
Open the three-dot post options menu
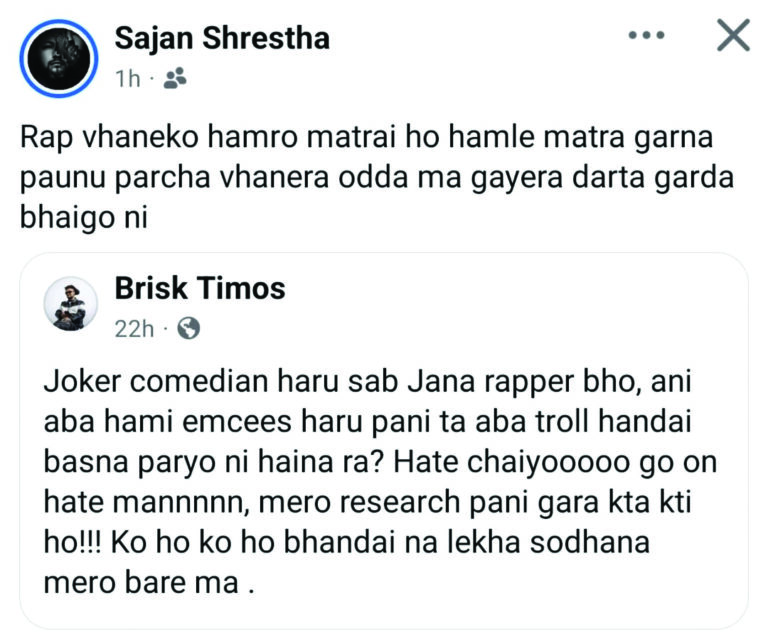coord(645,37)
